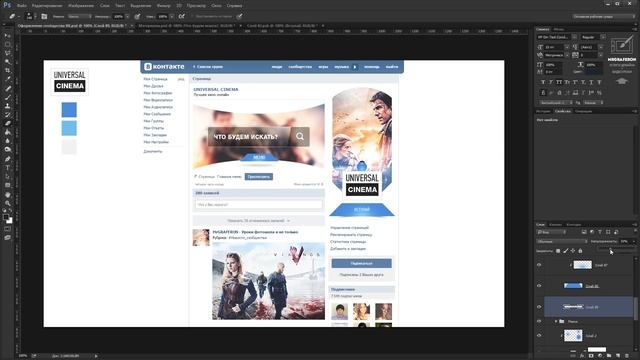Image resolution: width=640 pixels, height=360 pixels.
Task: Open the layer blend mode dropdown
Action: point(561,241)
